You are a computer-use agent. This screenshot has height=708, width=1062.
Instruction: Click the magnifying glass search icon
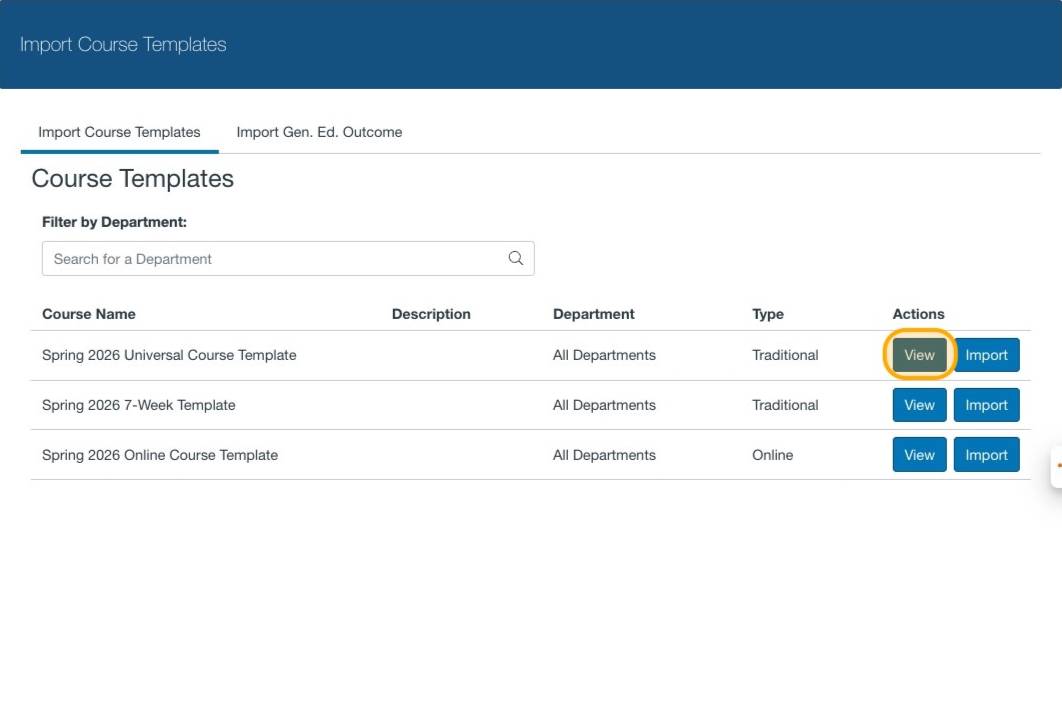(516, 258)
